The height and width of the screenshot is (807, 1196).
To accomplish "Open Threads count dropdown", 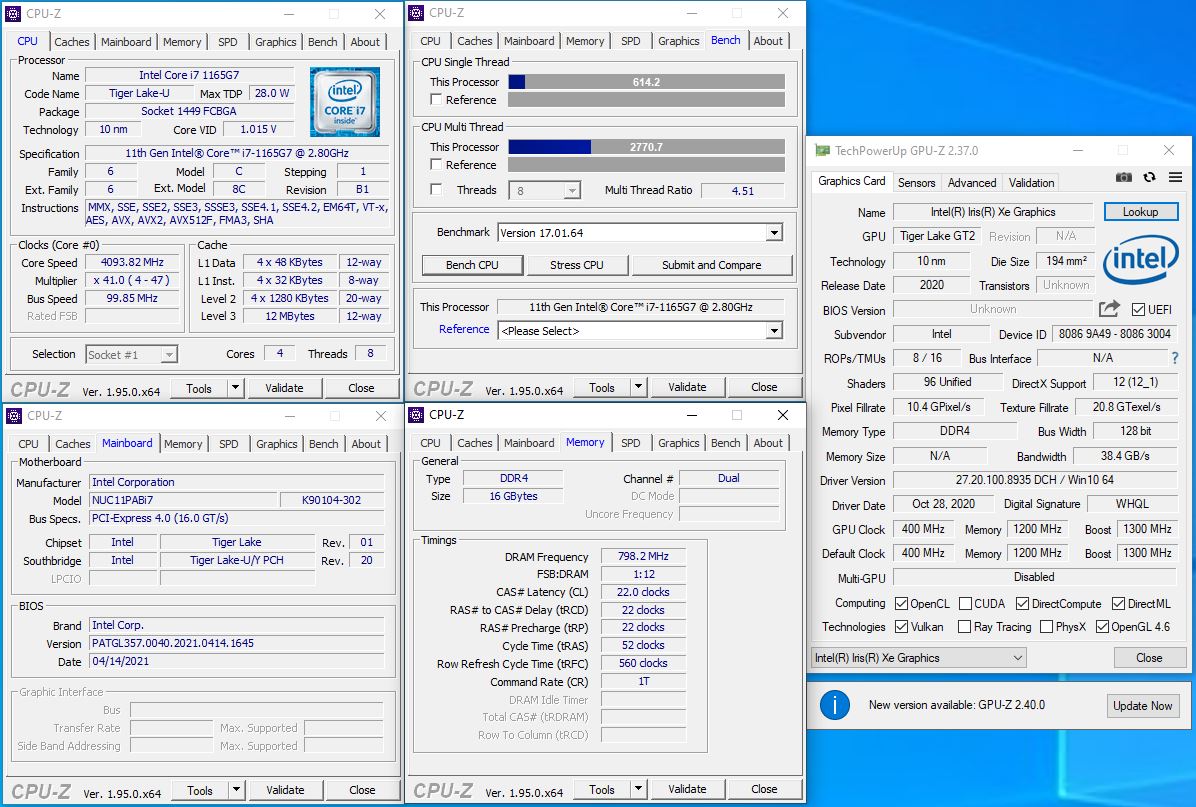I will tap(572, 191).
